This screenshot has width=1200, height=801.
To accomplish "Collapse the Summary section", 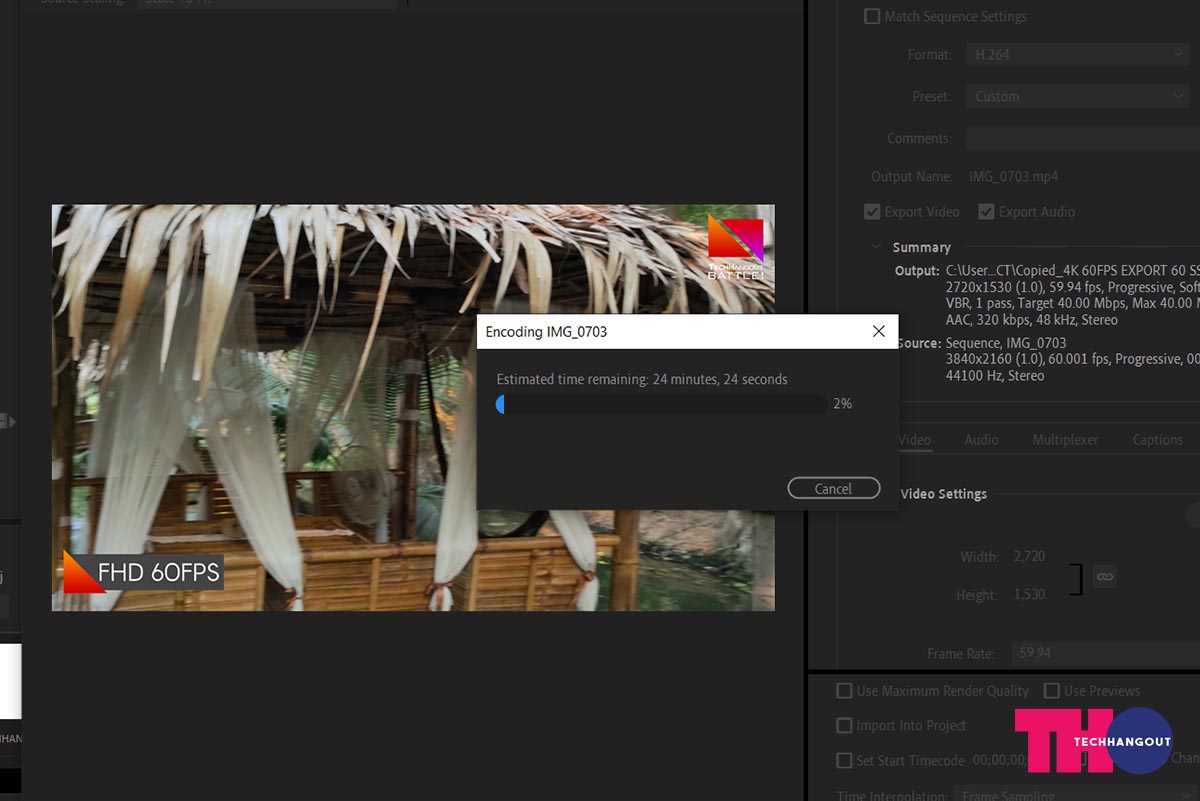I will pos(877,247).
